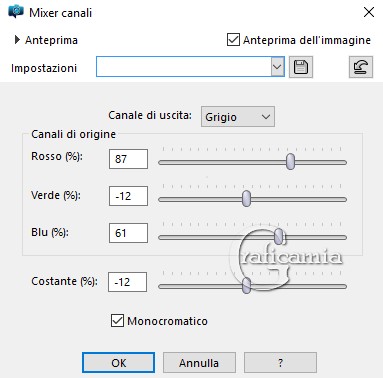
Task: Click the Mixer canali app icon
Action: (x=16, y=12)
